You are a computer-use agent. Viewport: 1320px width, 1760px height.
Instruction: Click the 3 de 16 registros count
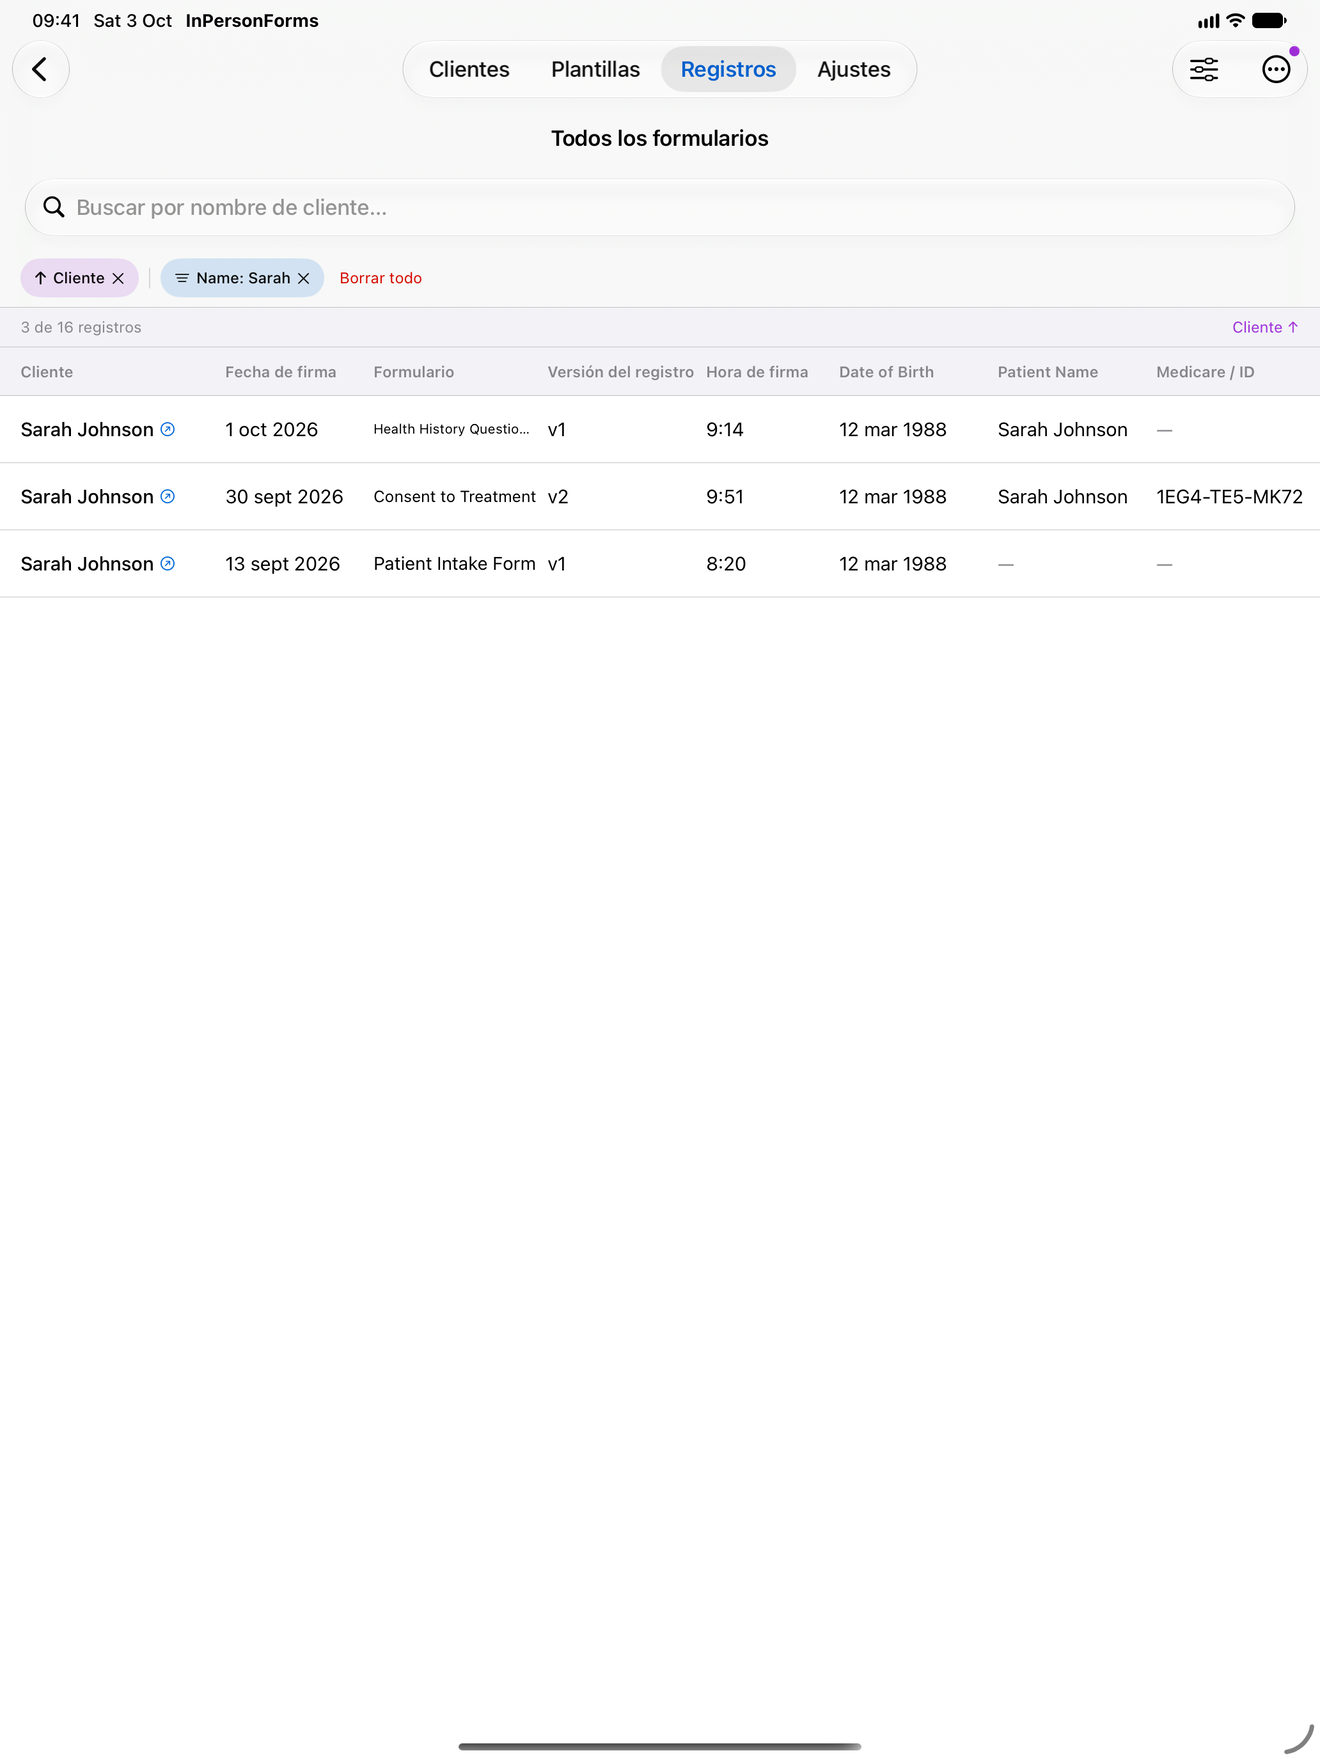[x=81, y=327]
